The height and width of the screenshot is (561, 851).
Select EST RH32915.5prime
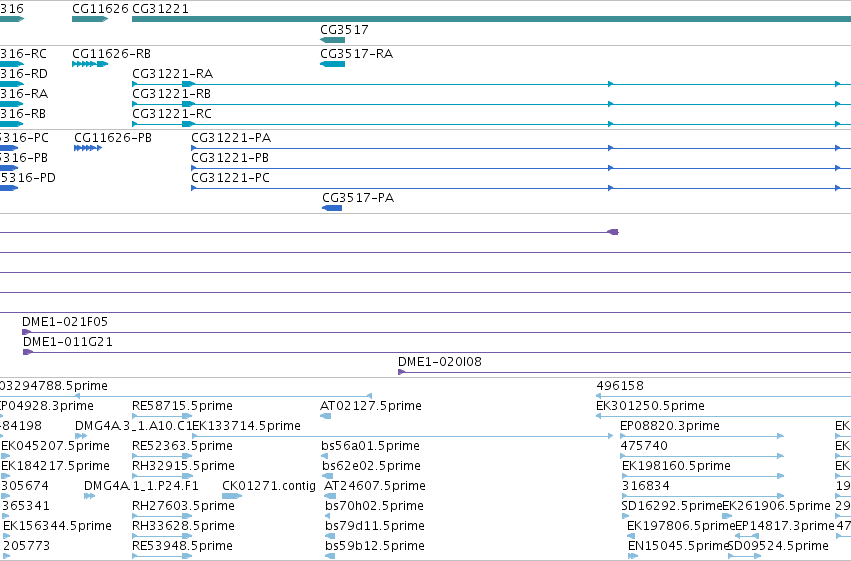[x=183, y=466]
